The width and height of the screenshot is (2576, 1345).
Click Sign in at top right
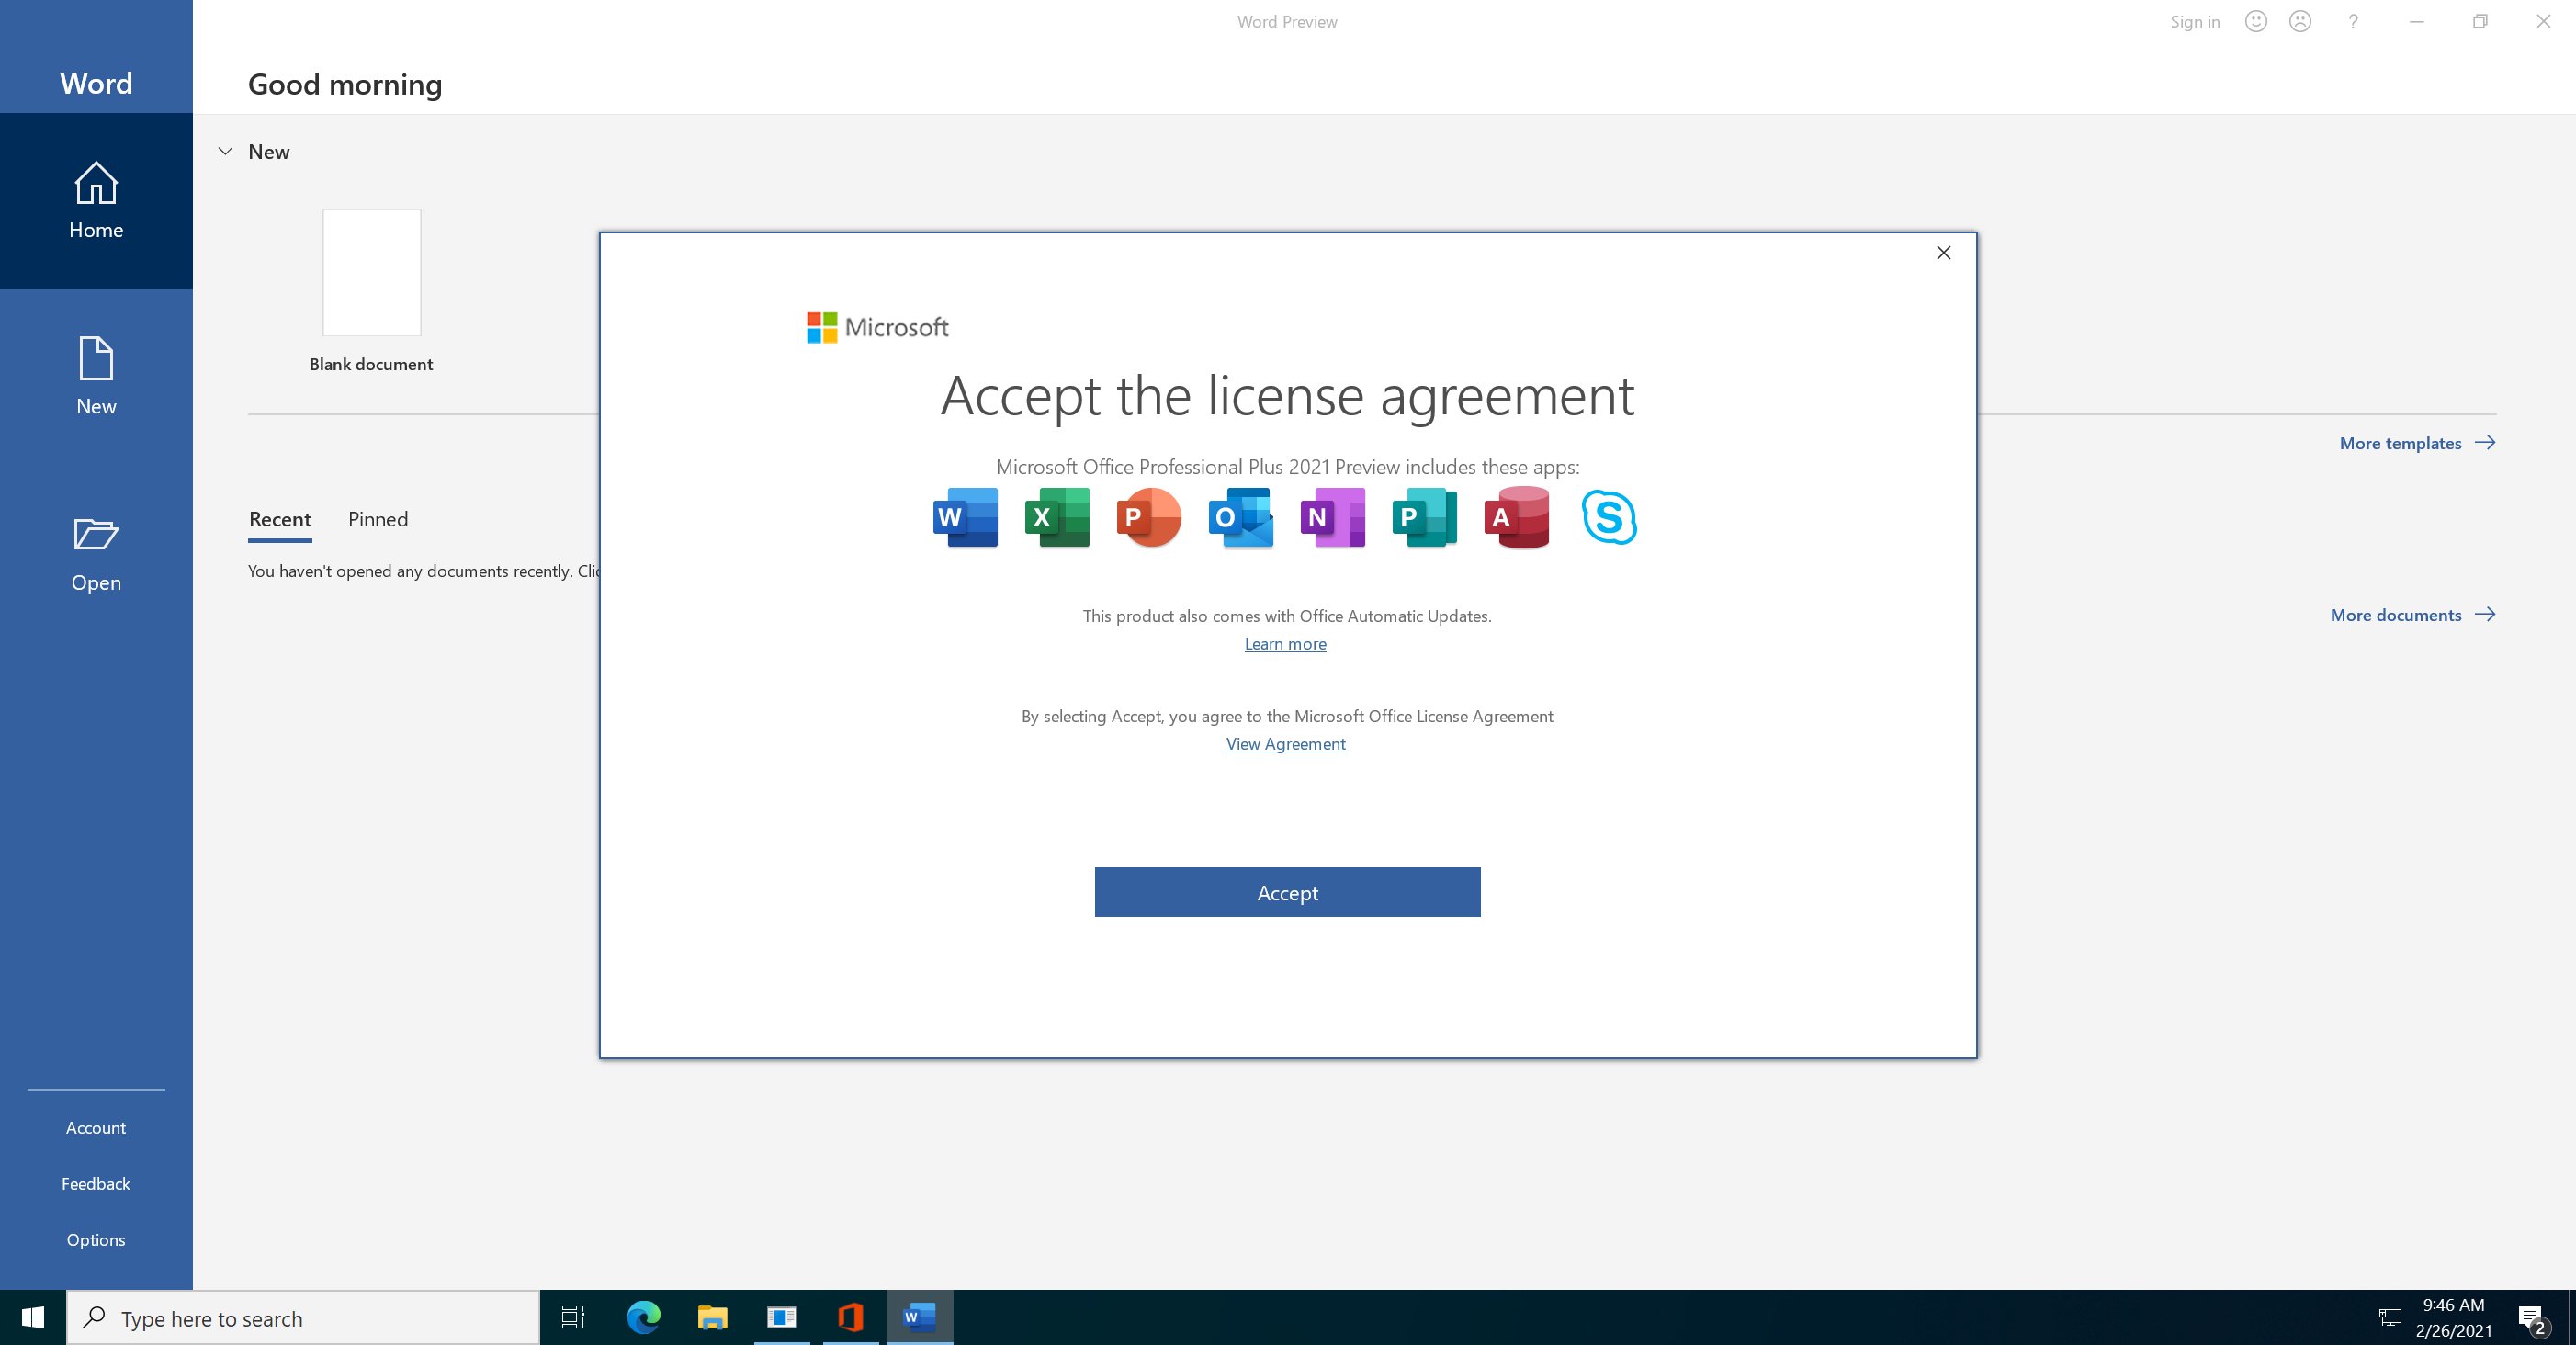2194,21
